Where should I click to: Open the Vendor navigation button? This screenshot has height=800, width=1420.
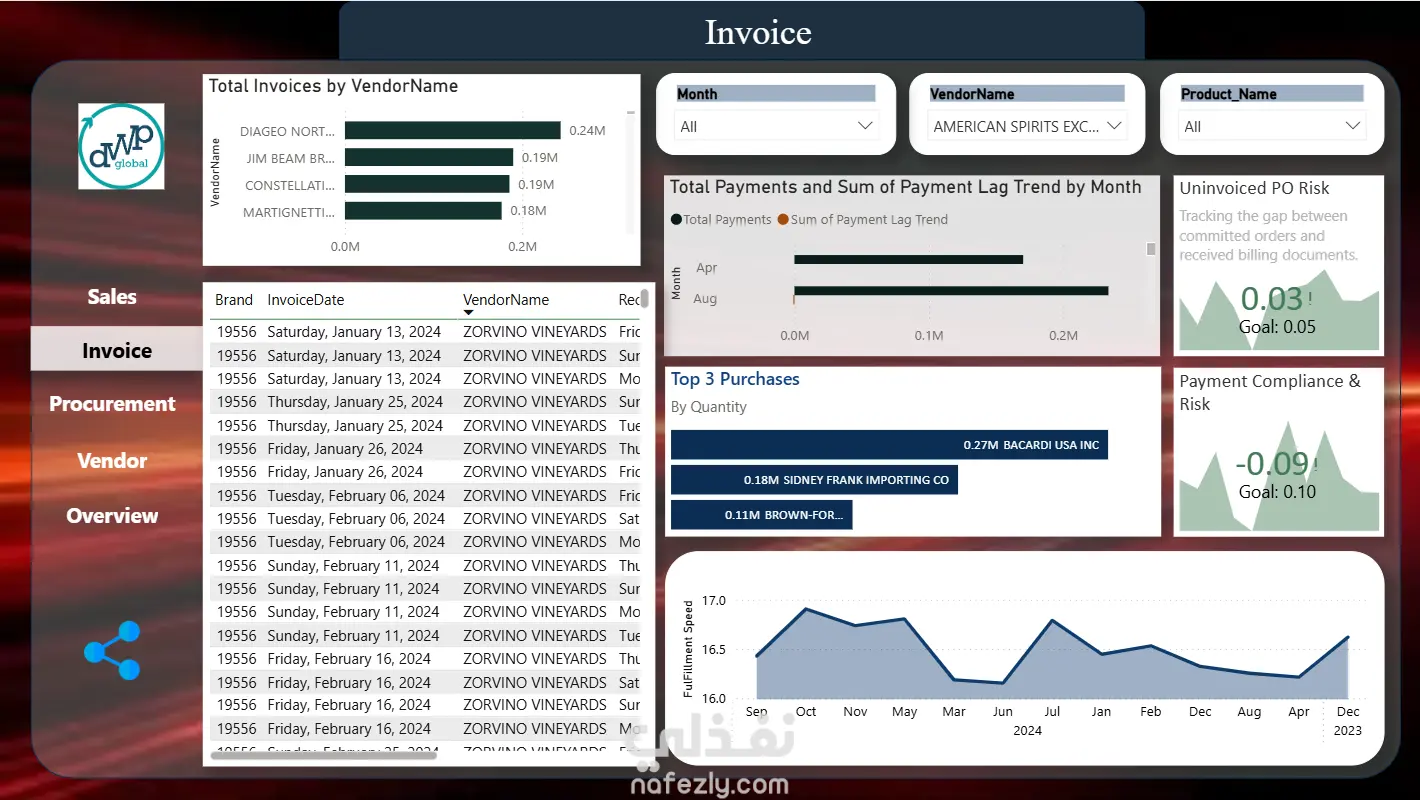(x=112, y=461)
